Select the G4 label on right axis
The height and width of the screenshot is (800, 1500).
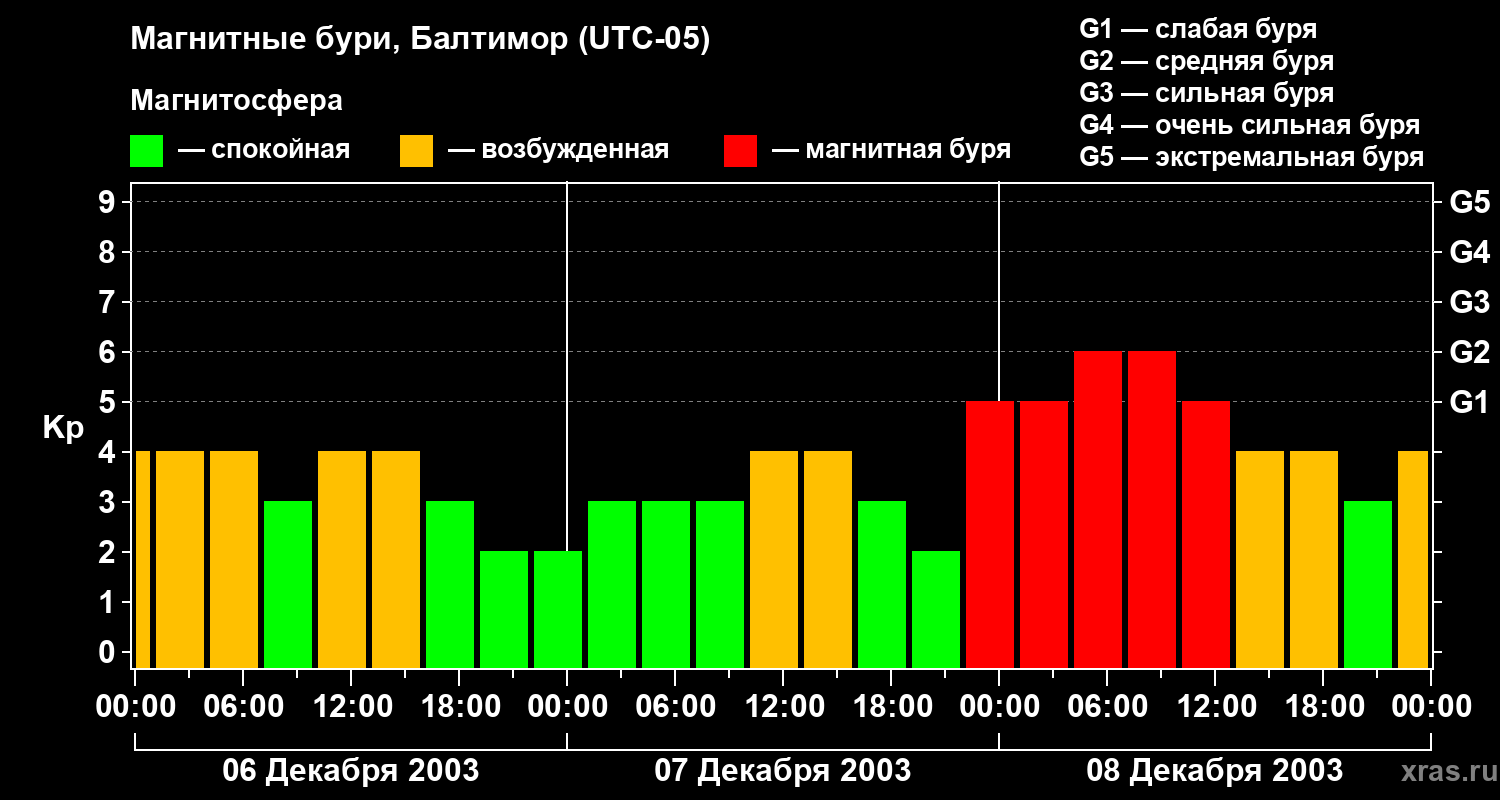(1469, 252)
